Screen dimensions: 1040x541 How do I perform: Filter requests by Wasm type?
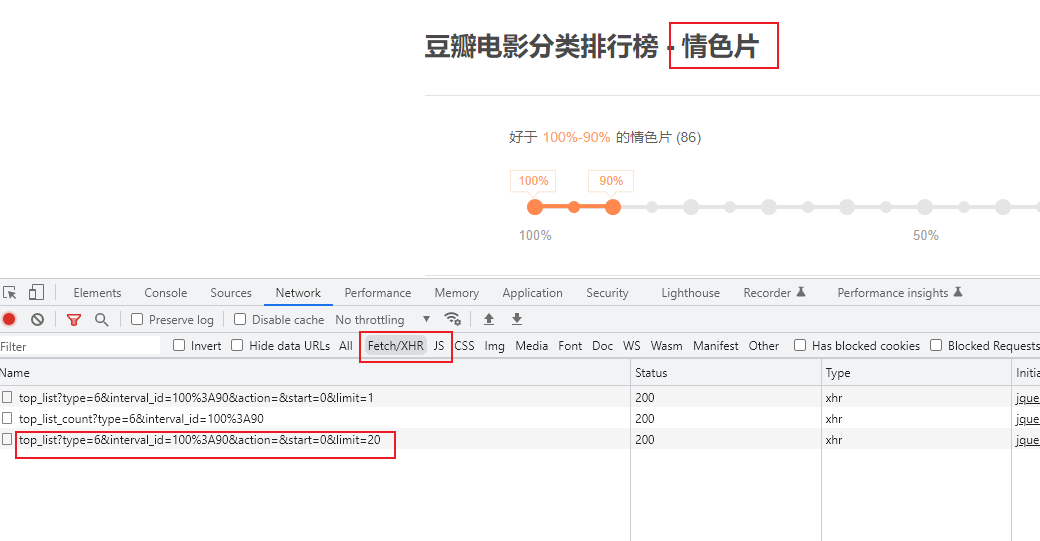click(666, 345)
